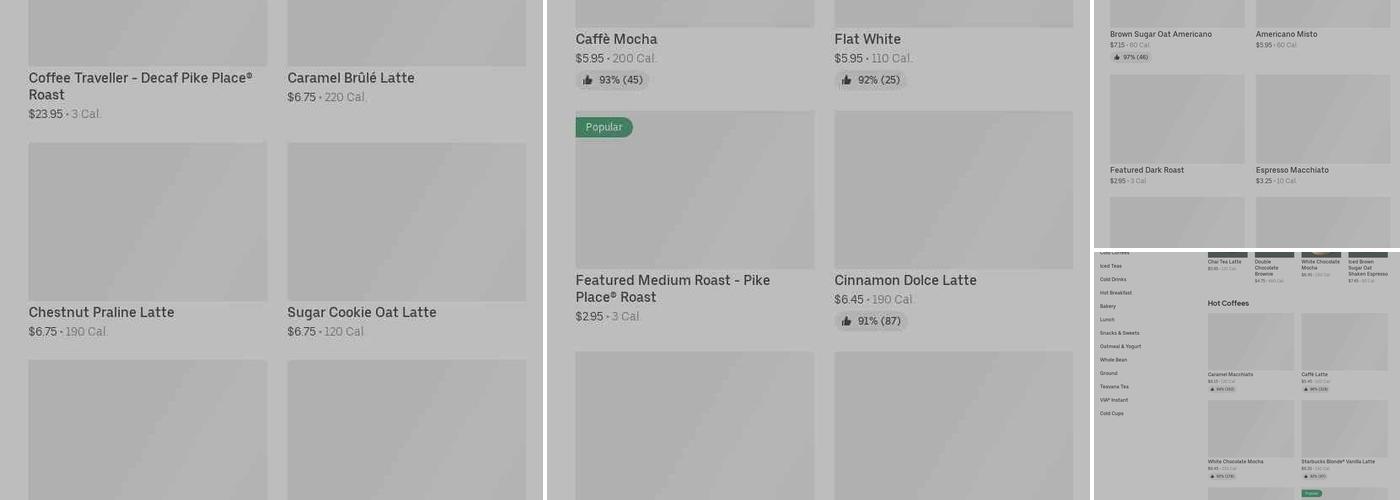The width and height of the screenshot is (1400, 500).
Task: Click thumbs-up rating under Starbucks Blonde Vanilla Latte
Action: pos(1314,476)
